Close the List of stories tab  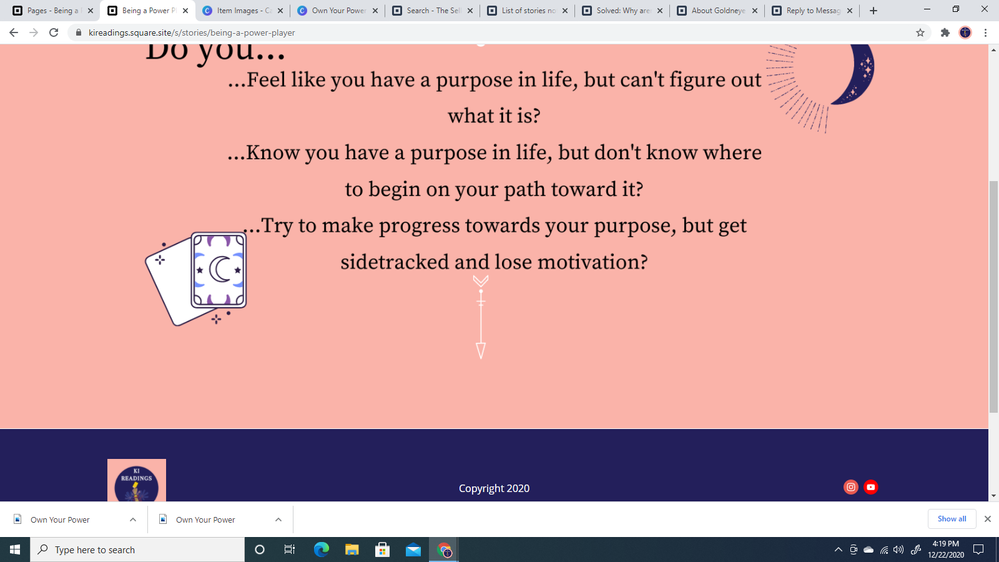pyautogui.click(x=565, y=11)
